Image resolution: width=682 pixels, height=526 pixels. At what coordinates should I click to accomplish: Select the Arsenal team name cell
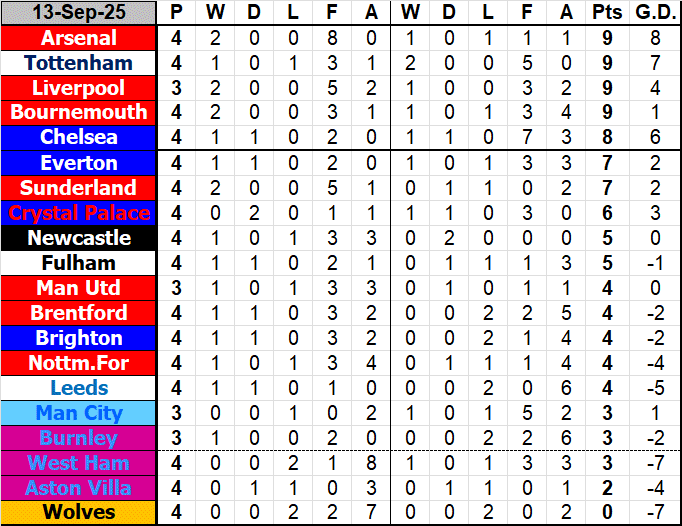point(79,38)
